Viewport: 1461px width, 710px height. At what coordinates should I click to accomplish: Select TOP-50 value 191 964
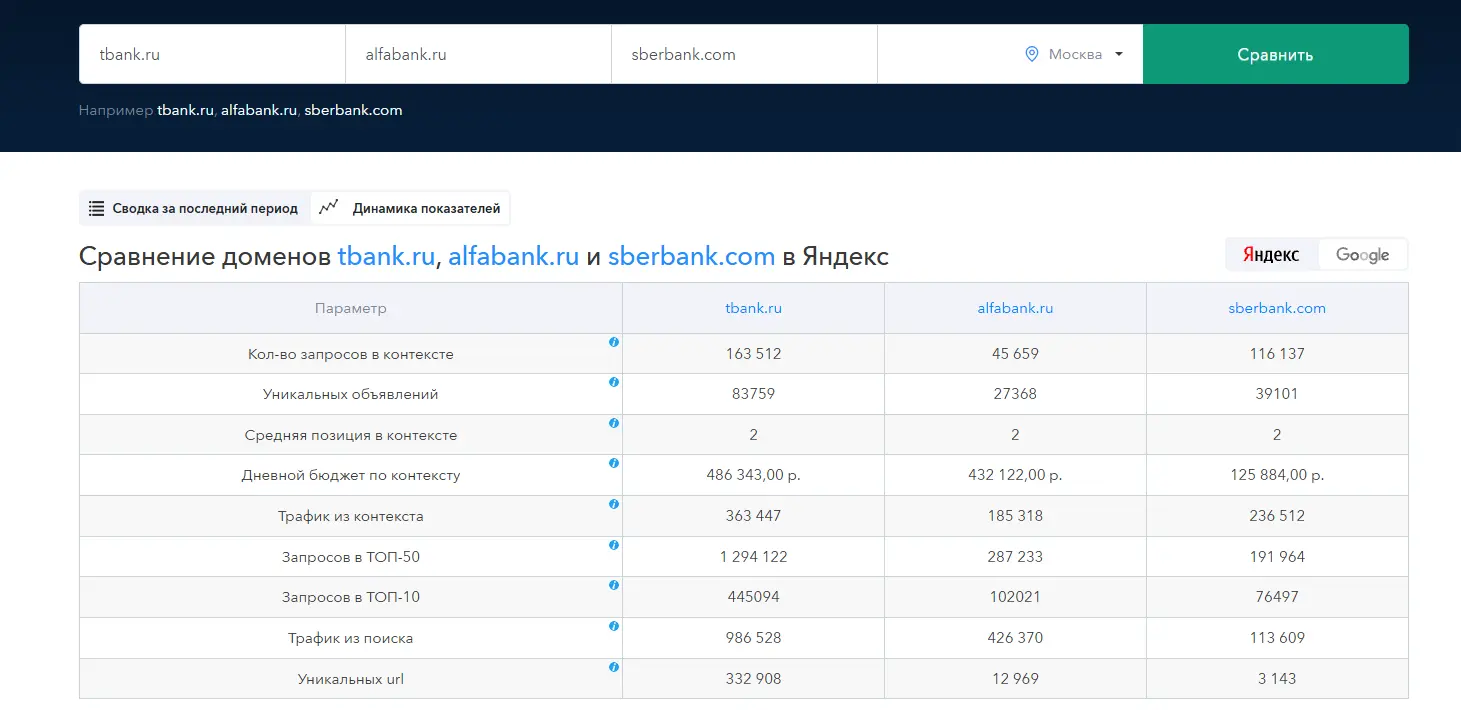pos(1277,556)
